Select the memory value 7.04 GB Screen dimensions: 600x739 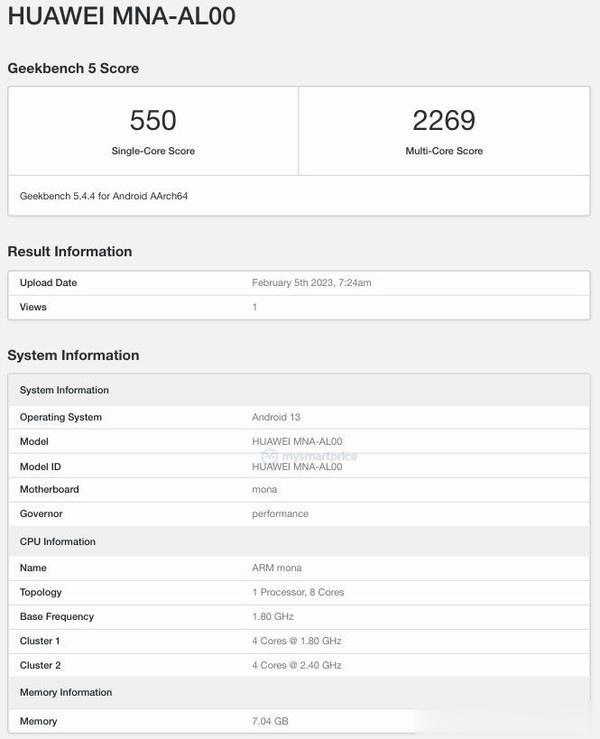coord(270,721)
